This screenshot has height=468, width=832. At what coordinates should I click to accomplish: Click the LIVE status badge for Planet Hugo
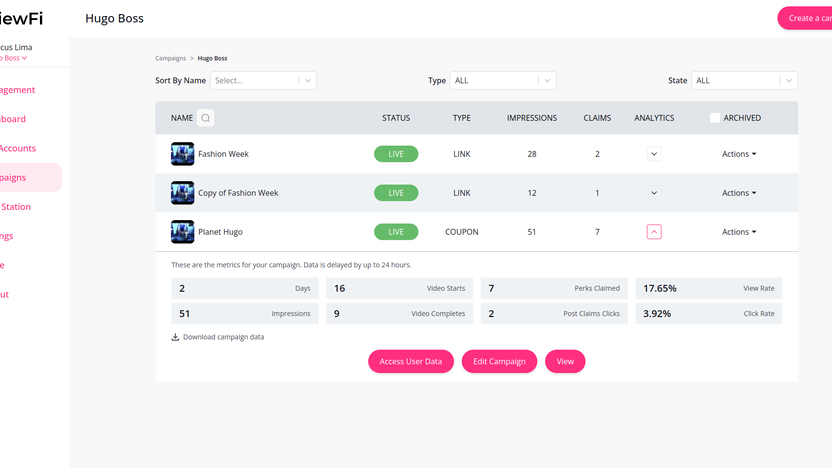click(396, 232)
